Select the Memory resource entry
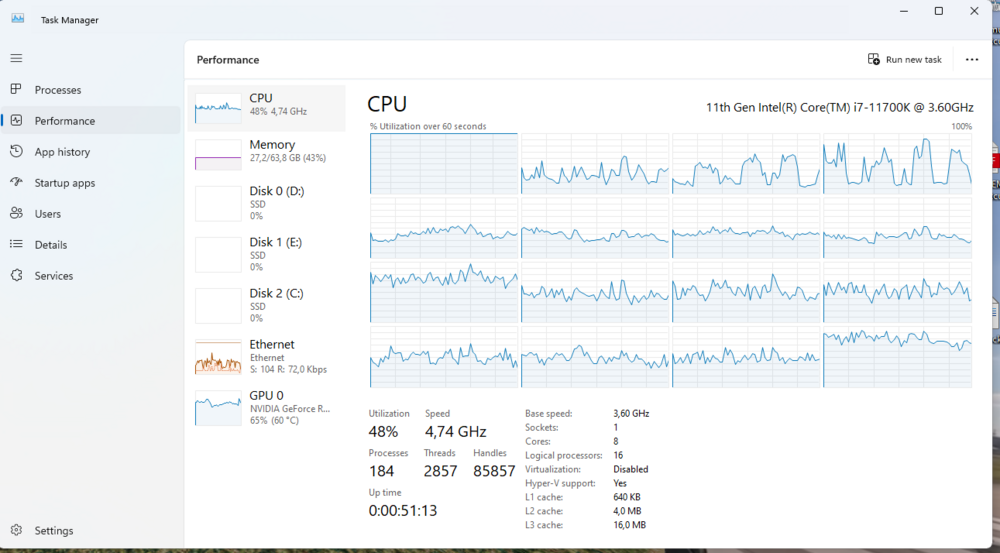The height and width of the screenshot is (553, 1000). pos(267,155)
